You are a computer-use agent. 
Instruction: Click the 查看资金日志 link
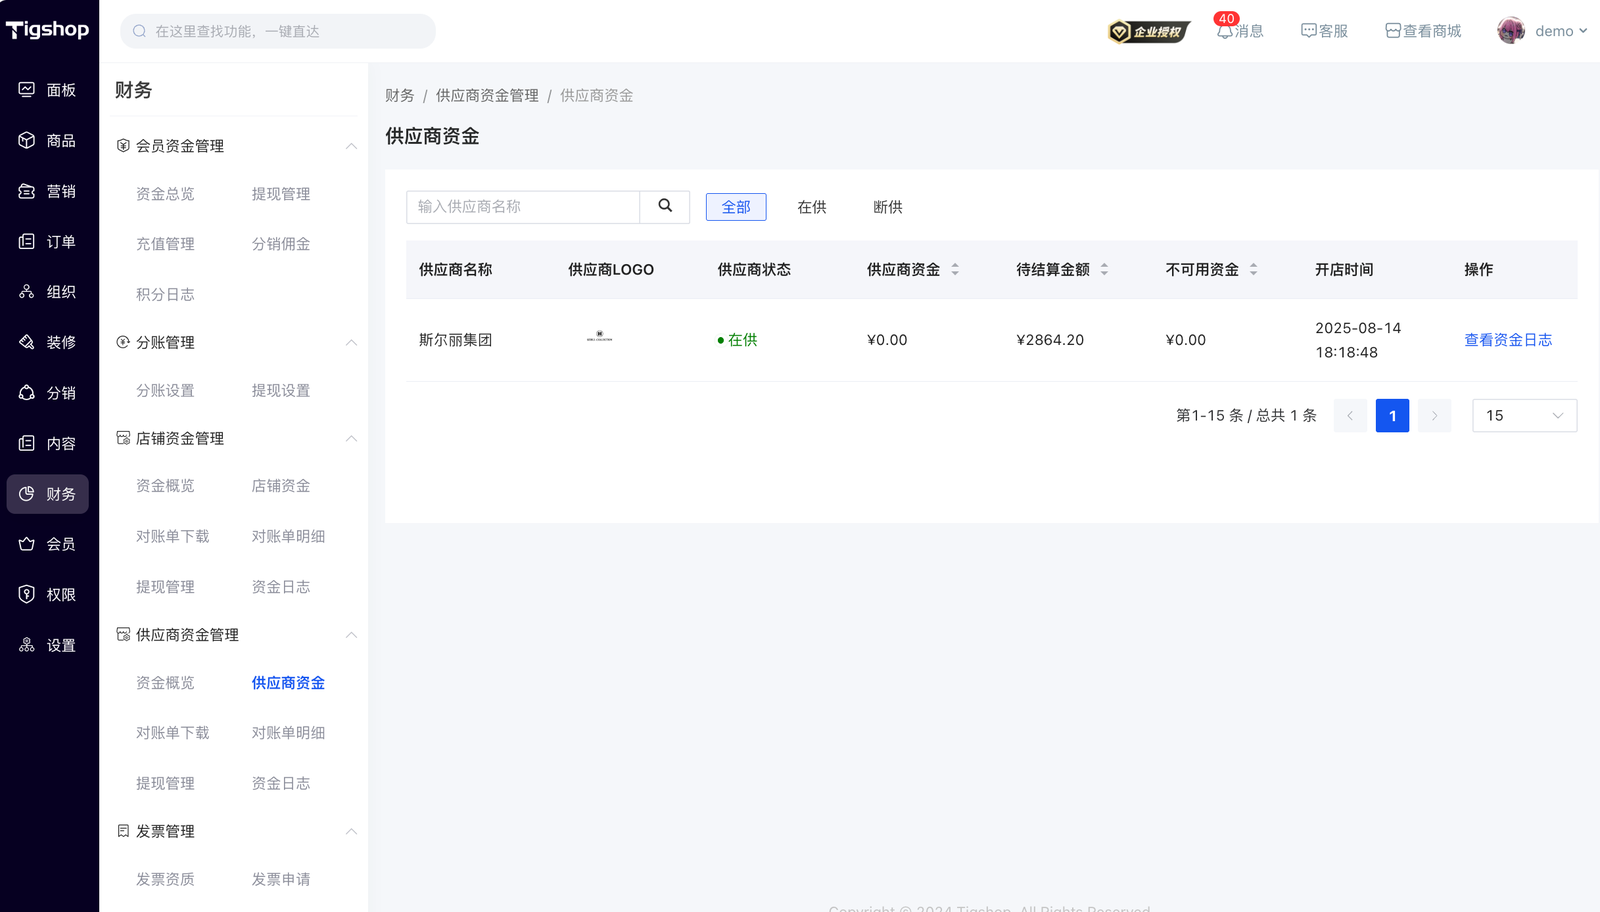(x=1507, y=340)
